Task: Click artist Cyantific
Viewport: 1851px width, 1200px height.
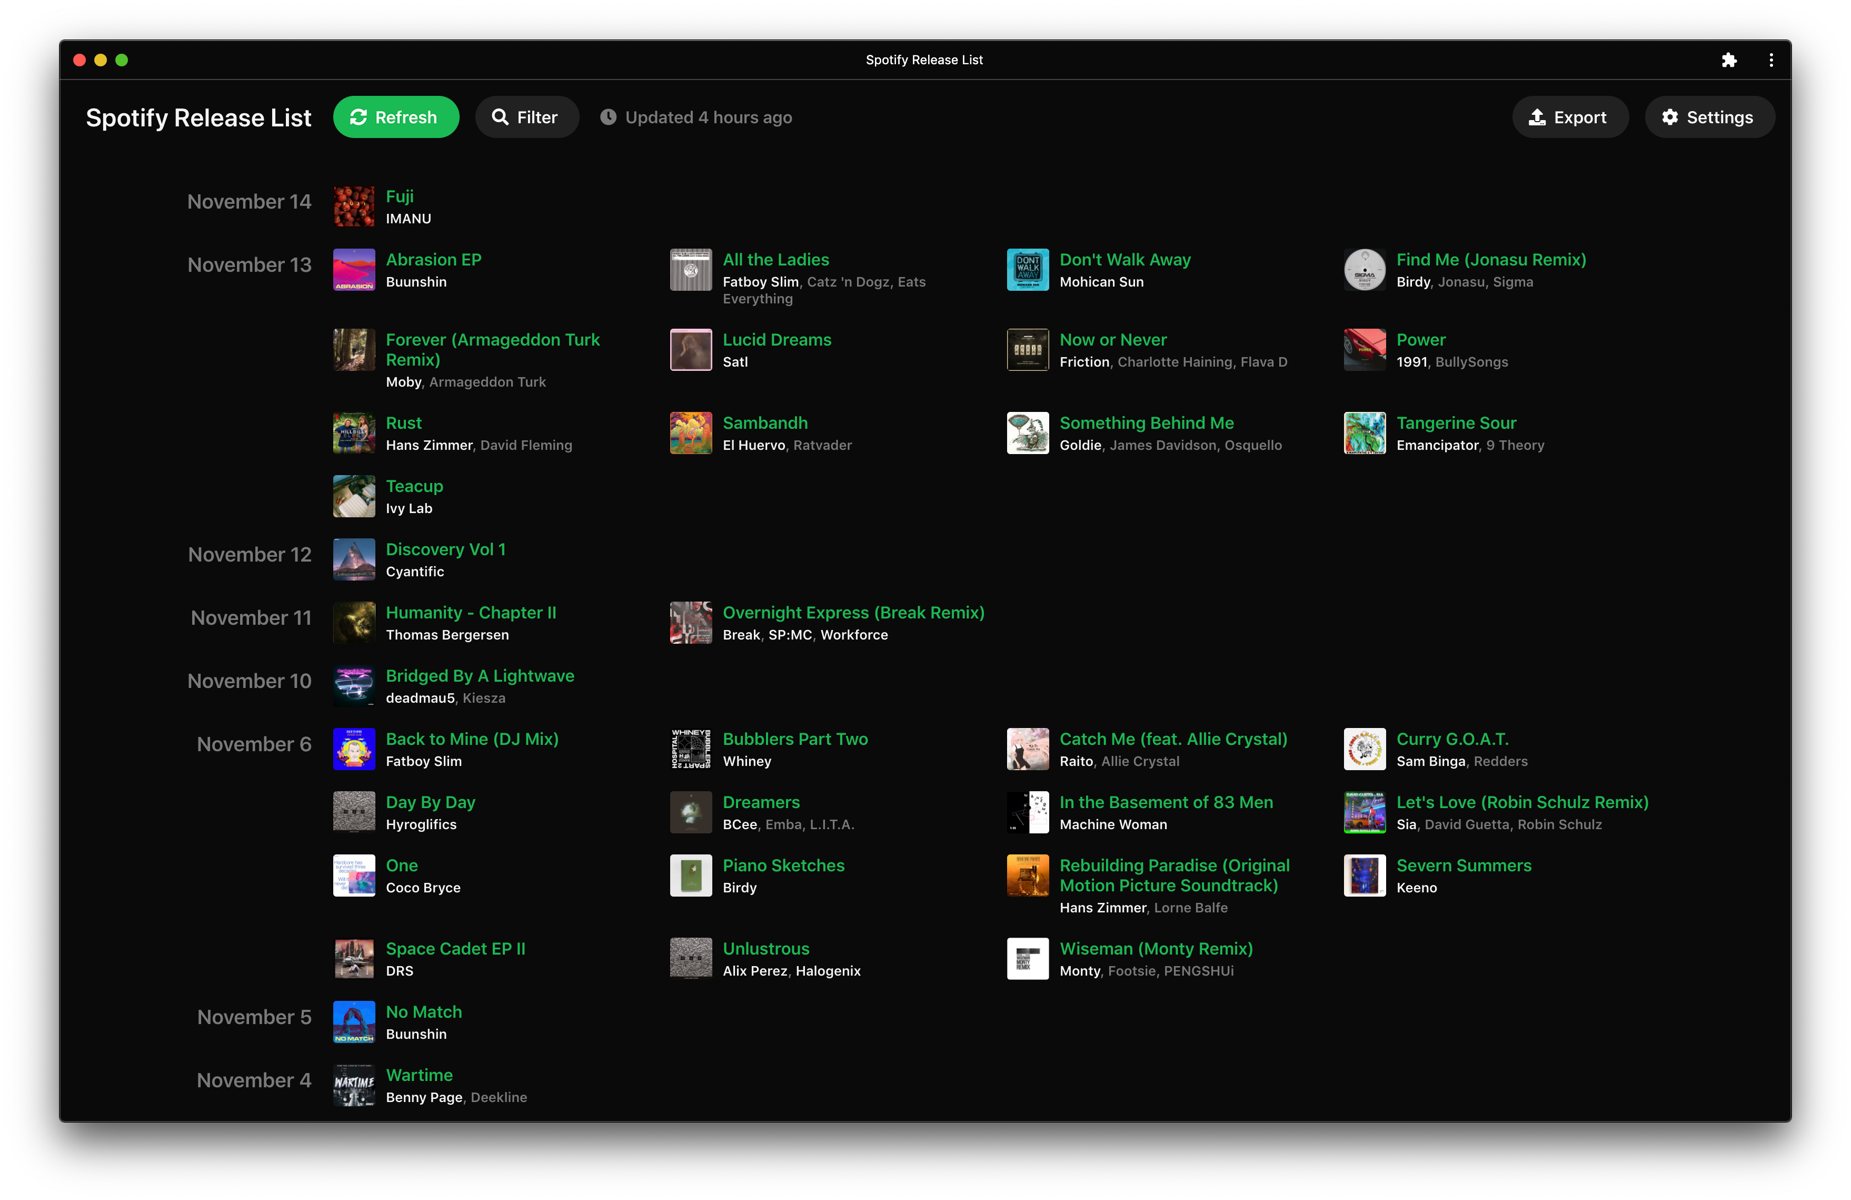Action: pyautogui.click(x=415, y=572)
